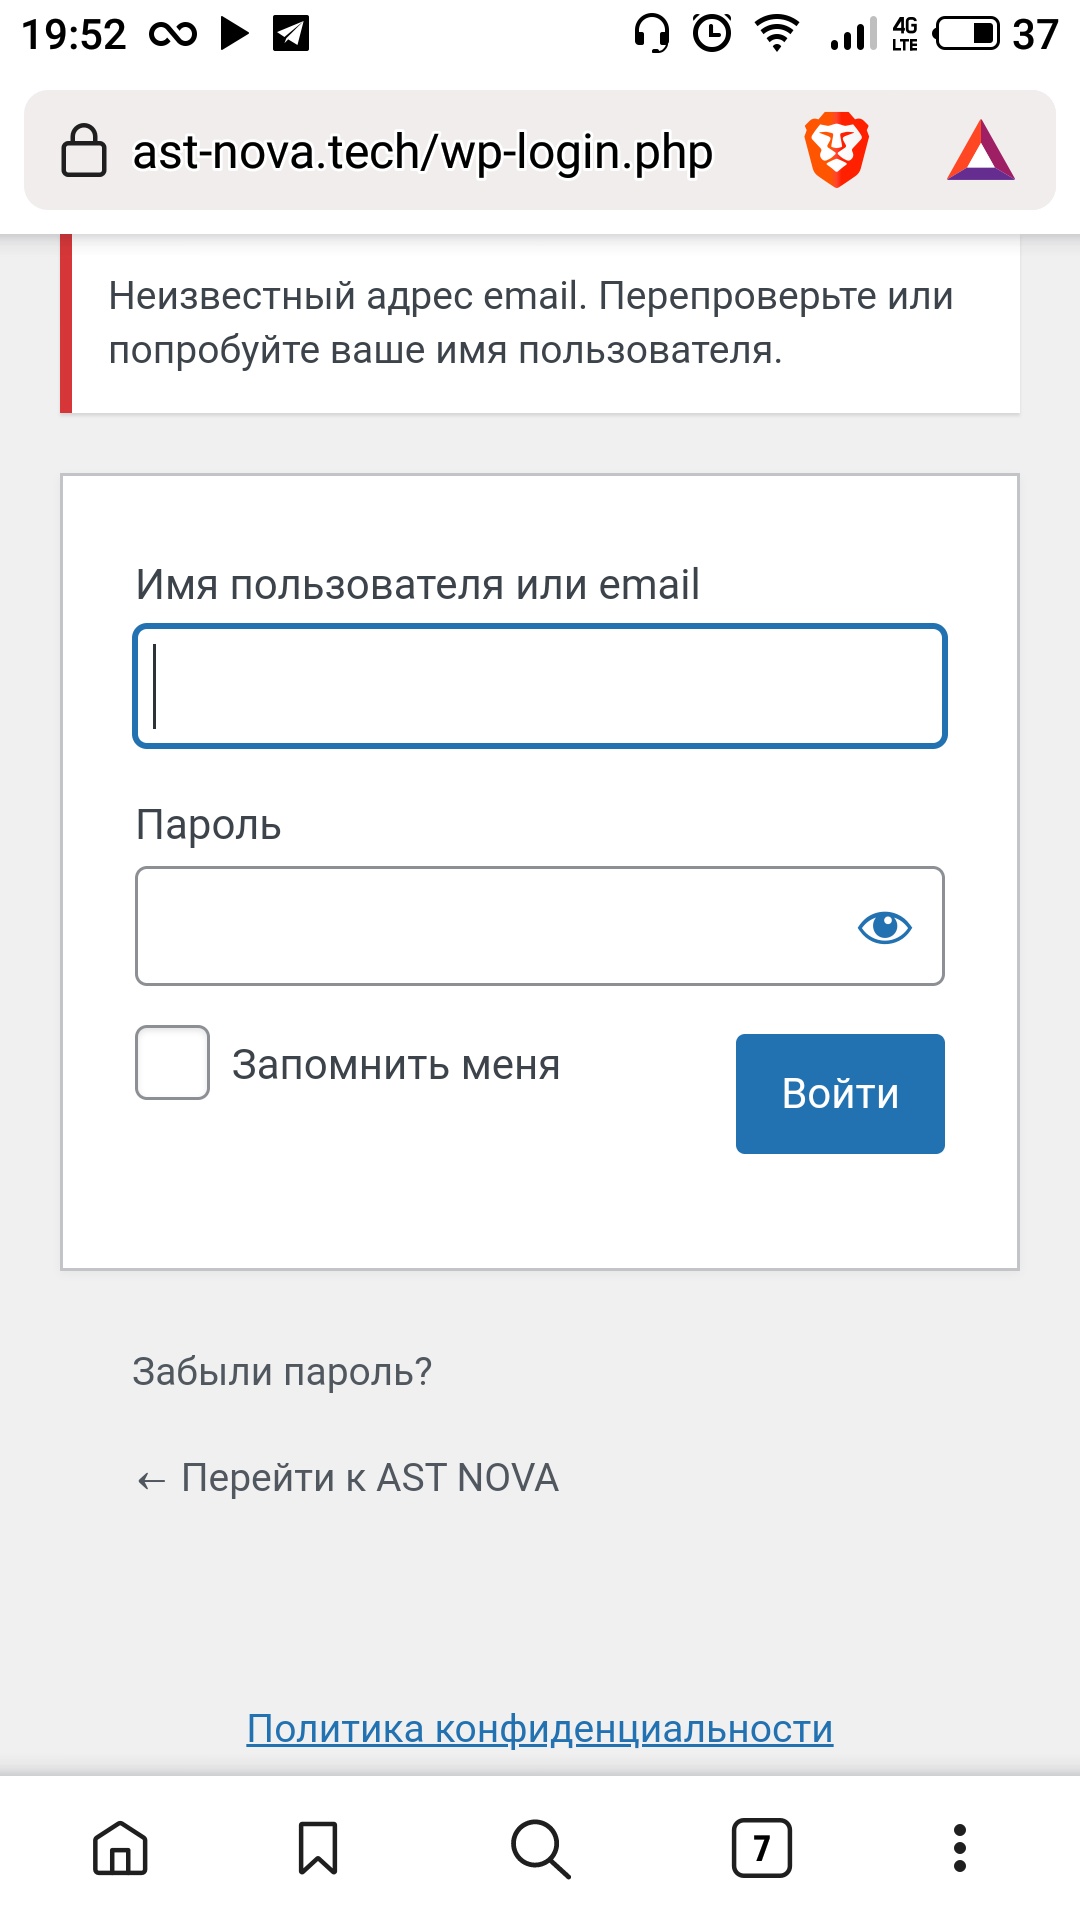Open the "Забыли пароль?" link
Image resolution: width=1080 pixels, height=1920 pixels.
pyautogui.click(x=282, y=1372)
